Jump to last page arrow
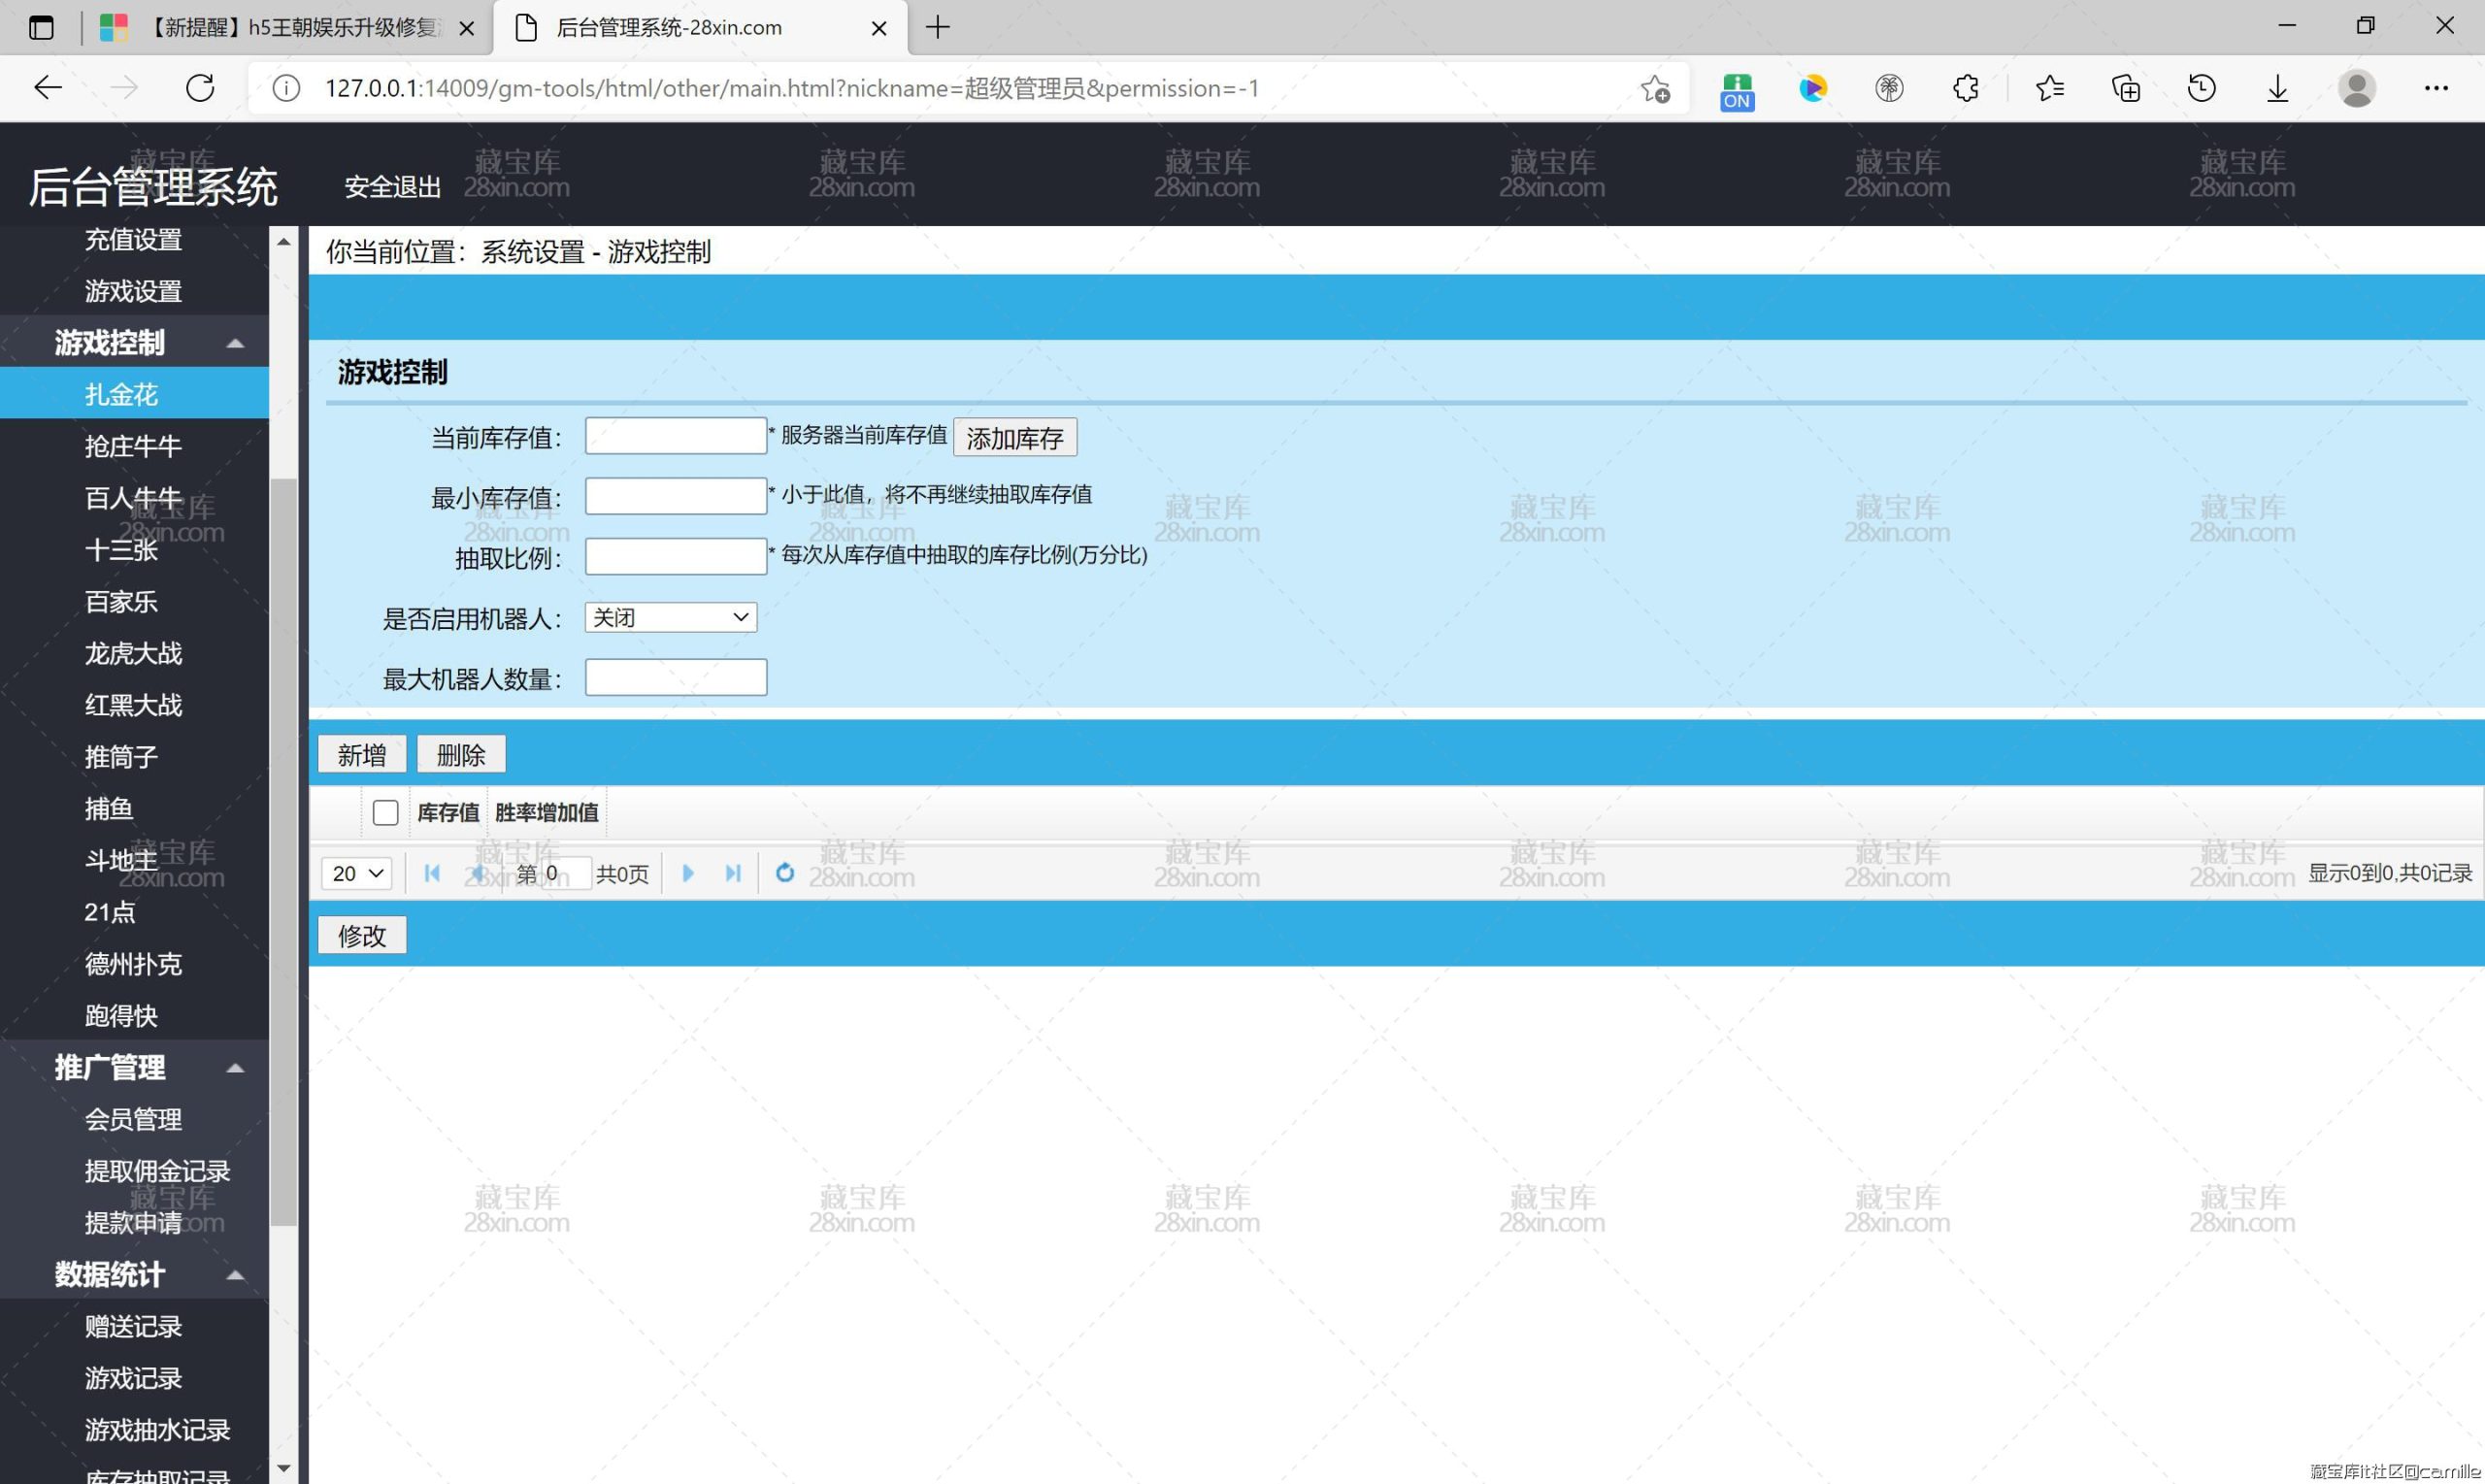Viewport: 2485px width, 1484px height. coord(733,873)
